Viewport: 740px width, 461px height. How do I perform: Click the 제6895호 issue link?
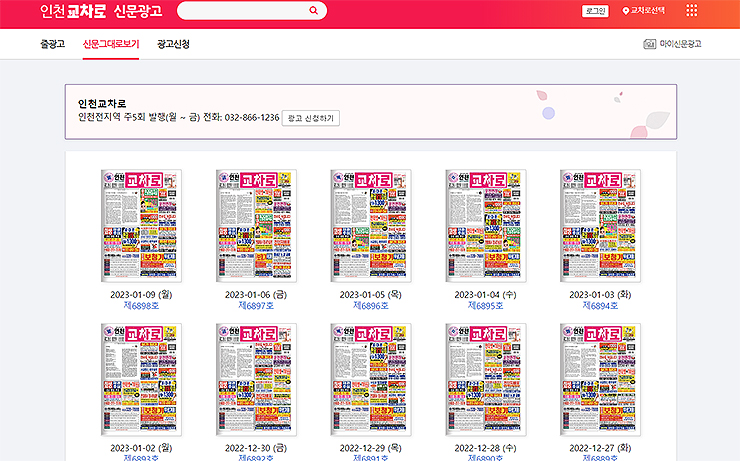(485, 306)
